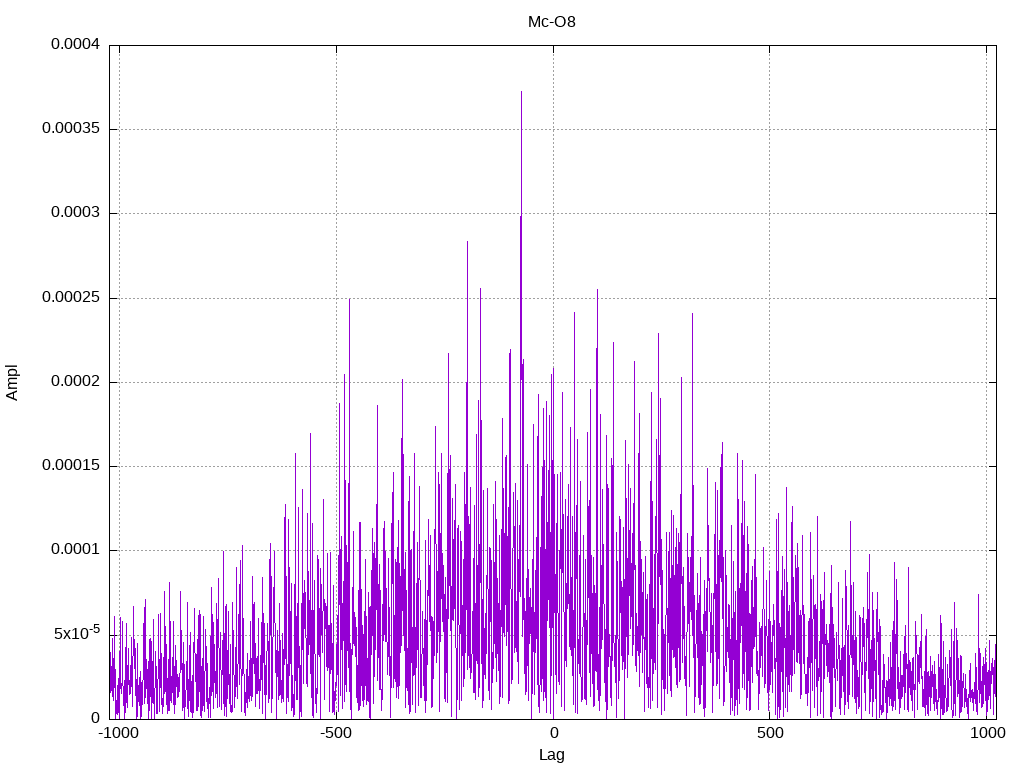Click the 1000 X-axis tick label
Image resolution: width=1024 pixels, height=768 pixels.
pos(987,733)
